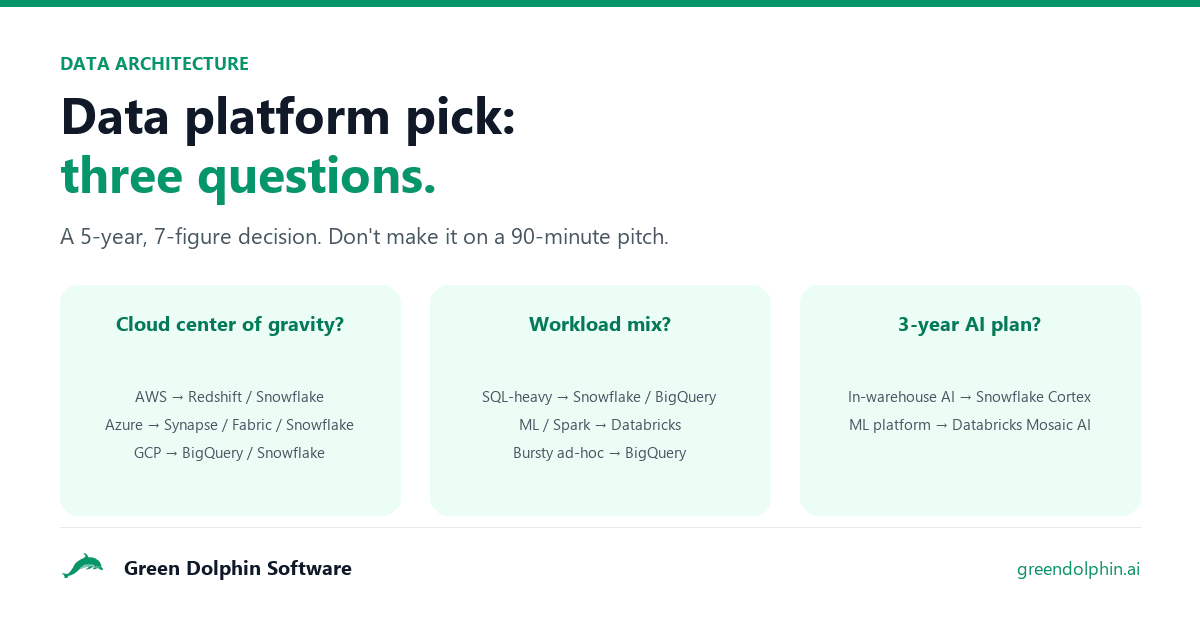Screen dimensions: 1200x627
Task: Click the divider line above the footer
Action: click(x=600, y=527)
